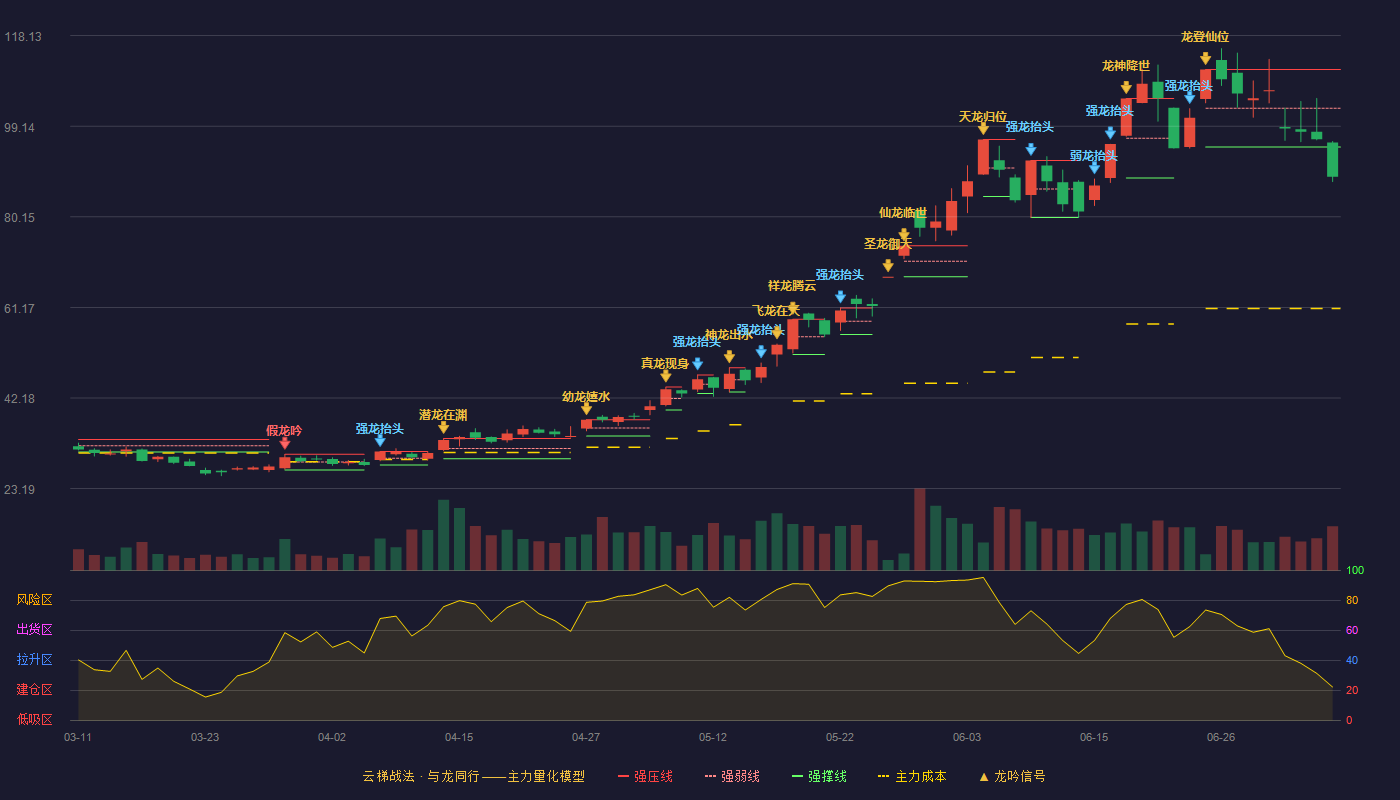Screen dimensions: 1400x800
Task: Click the yellow arrow under 天龙归位
Action: point(983,128)
